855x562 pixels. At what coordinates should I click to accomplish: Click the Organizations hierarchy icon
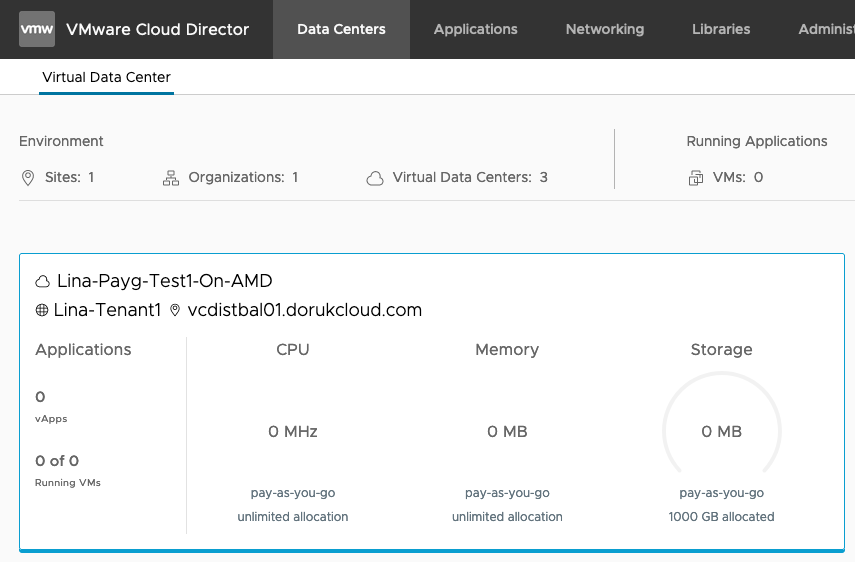pos(171,178)
